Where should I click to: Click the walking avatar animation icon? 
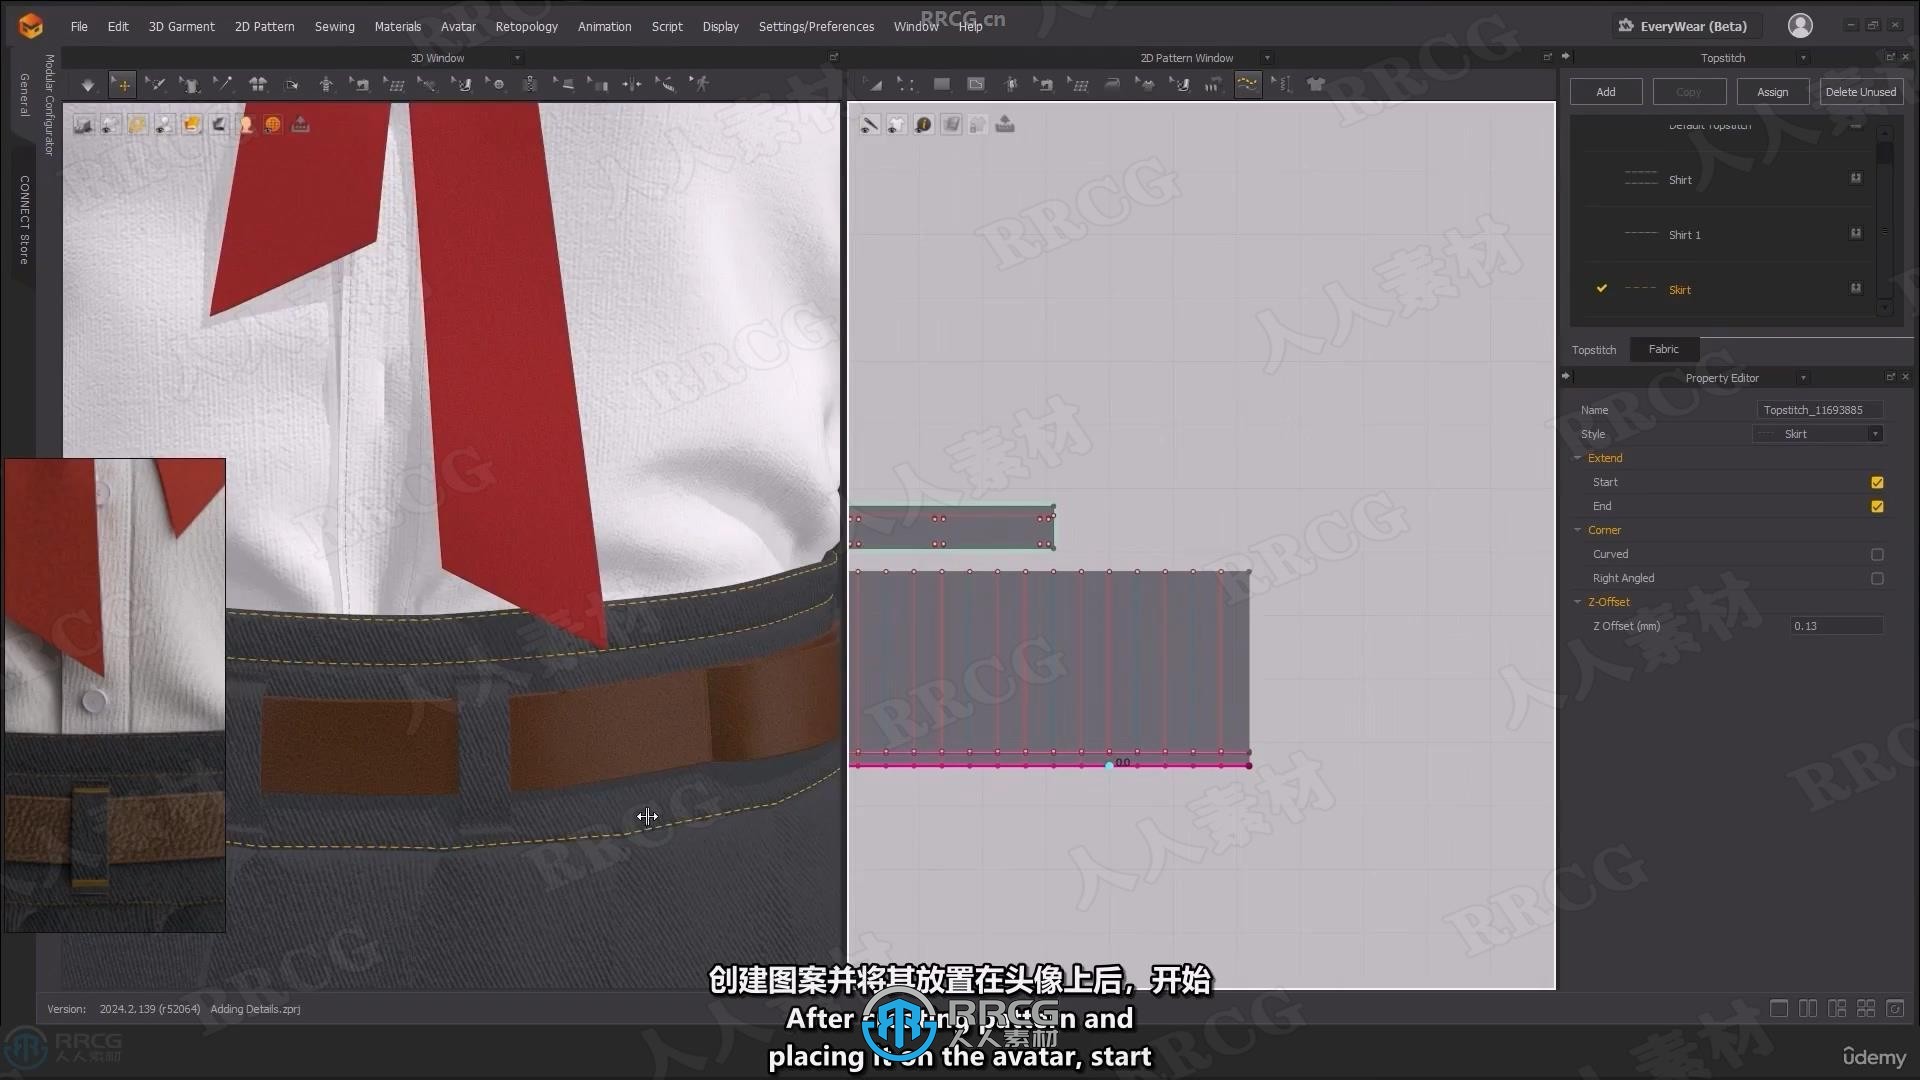(x=701, y=85)
